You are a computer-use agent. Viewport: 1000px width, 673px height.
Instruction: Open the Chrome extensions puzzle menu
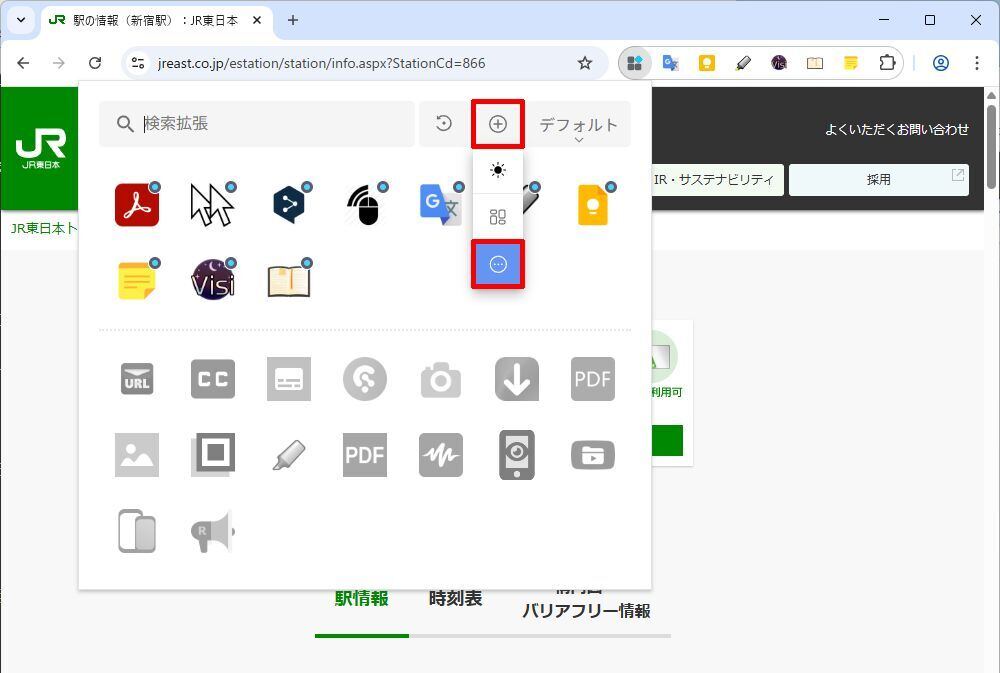click(887, 63)
